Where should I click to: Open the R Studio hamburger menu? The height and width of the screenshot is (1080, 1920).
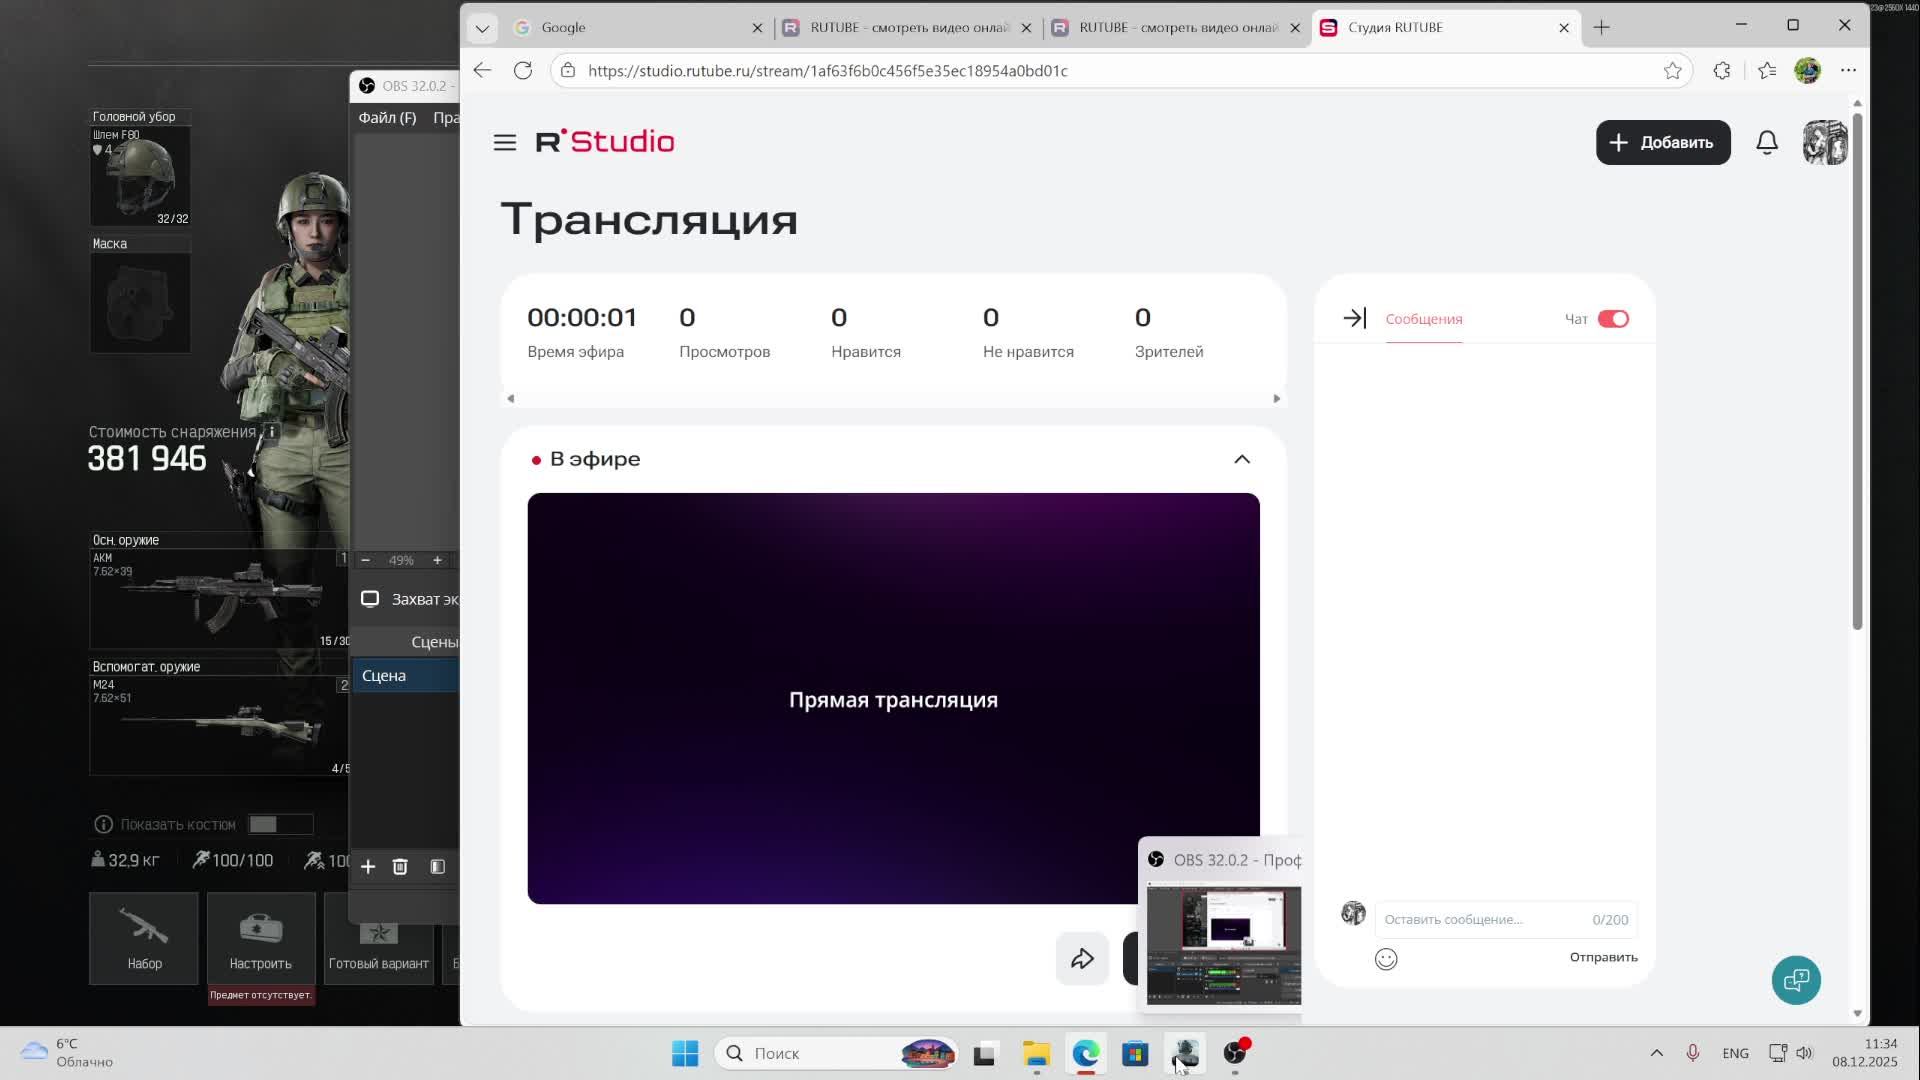[504, 142]
